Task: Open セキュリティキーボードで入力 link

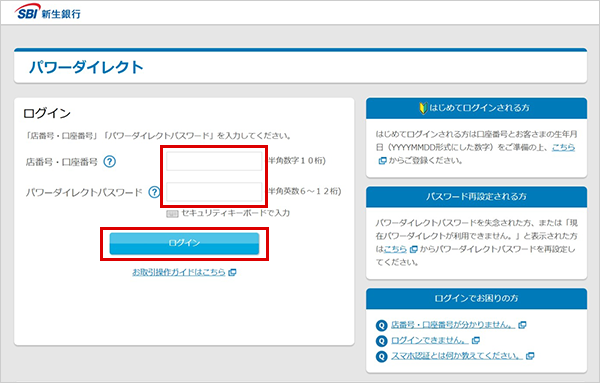Action: [235, 213]
